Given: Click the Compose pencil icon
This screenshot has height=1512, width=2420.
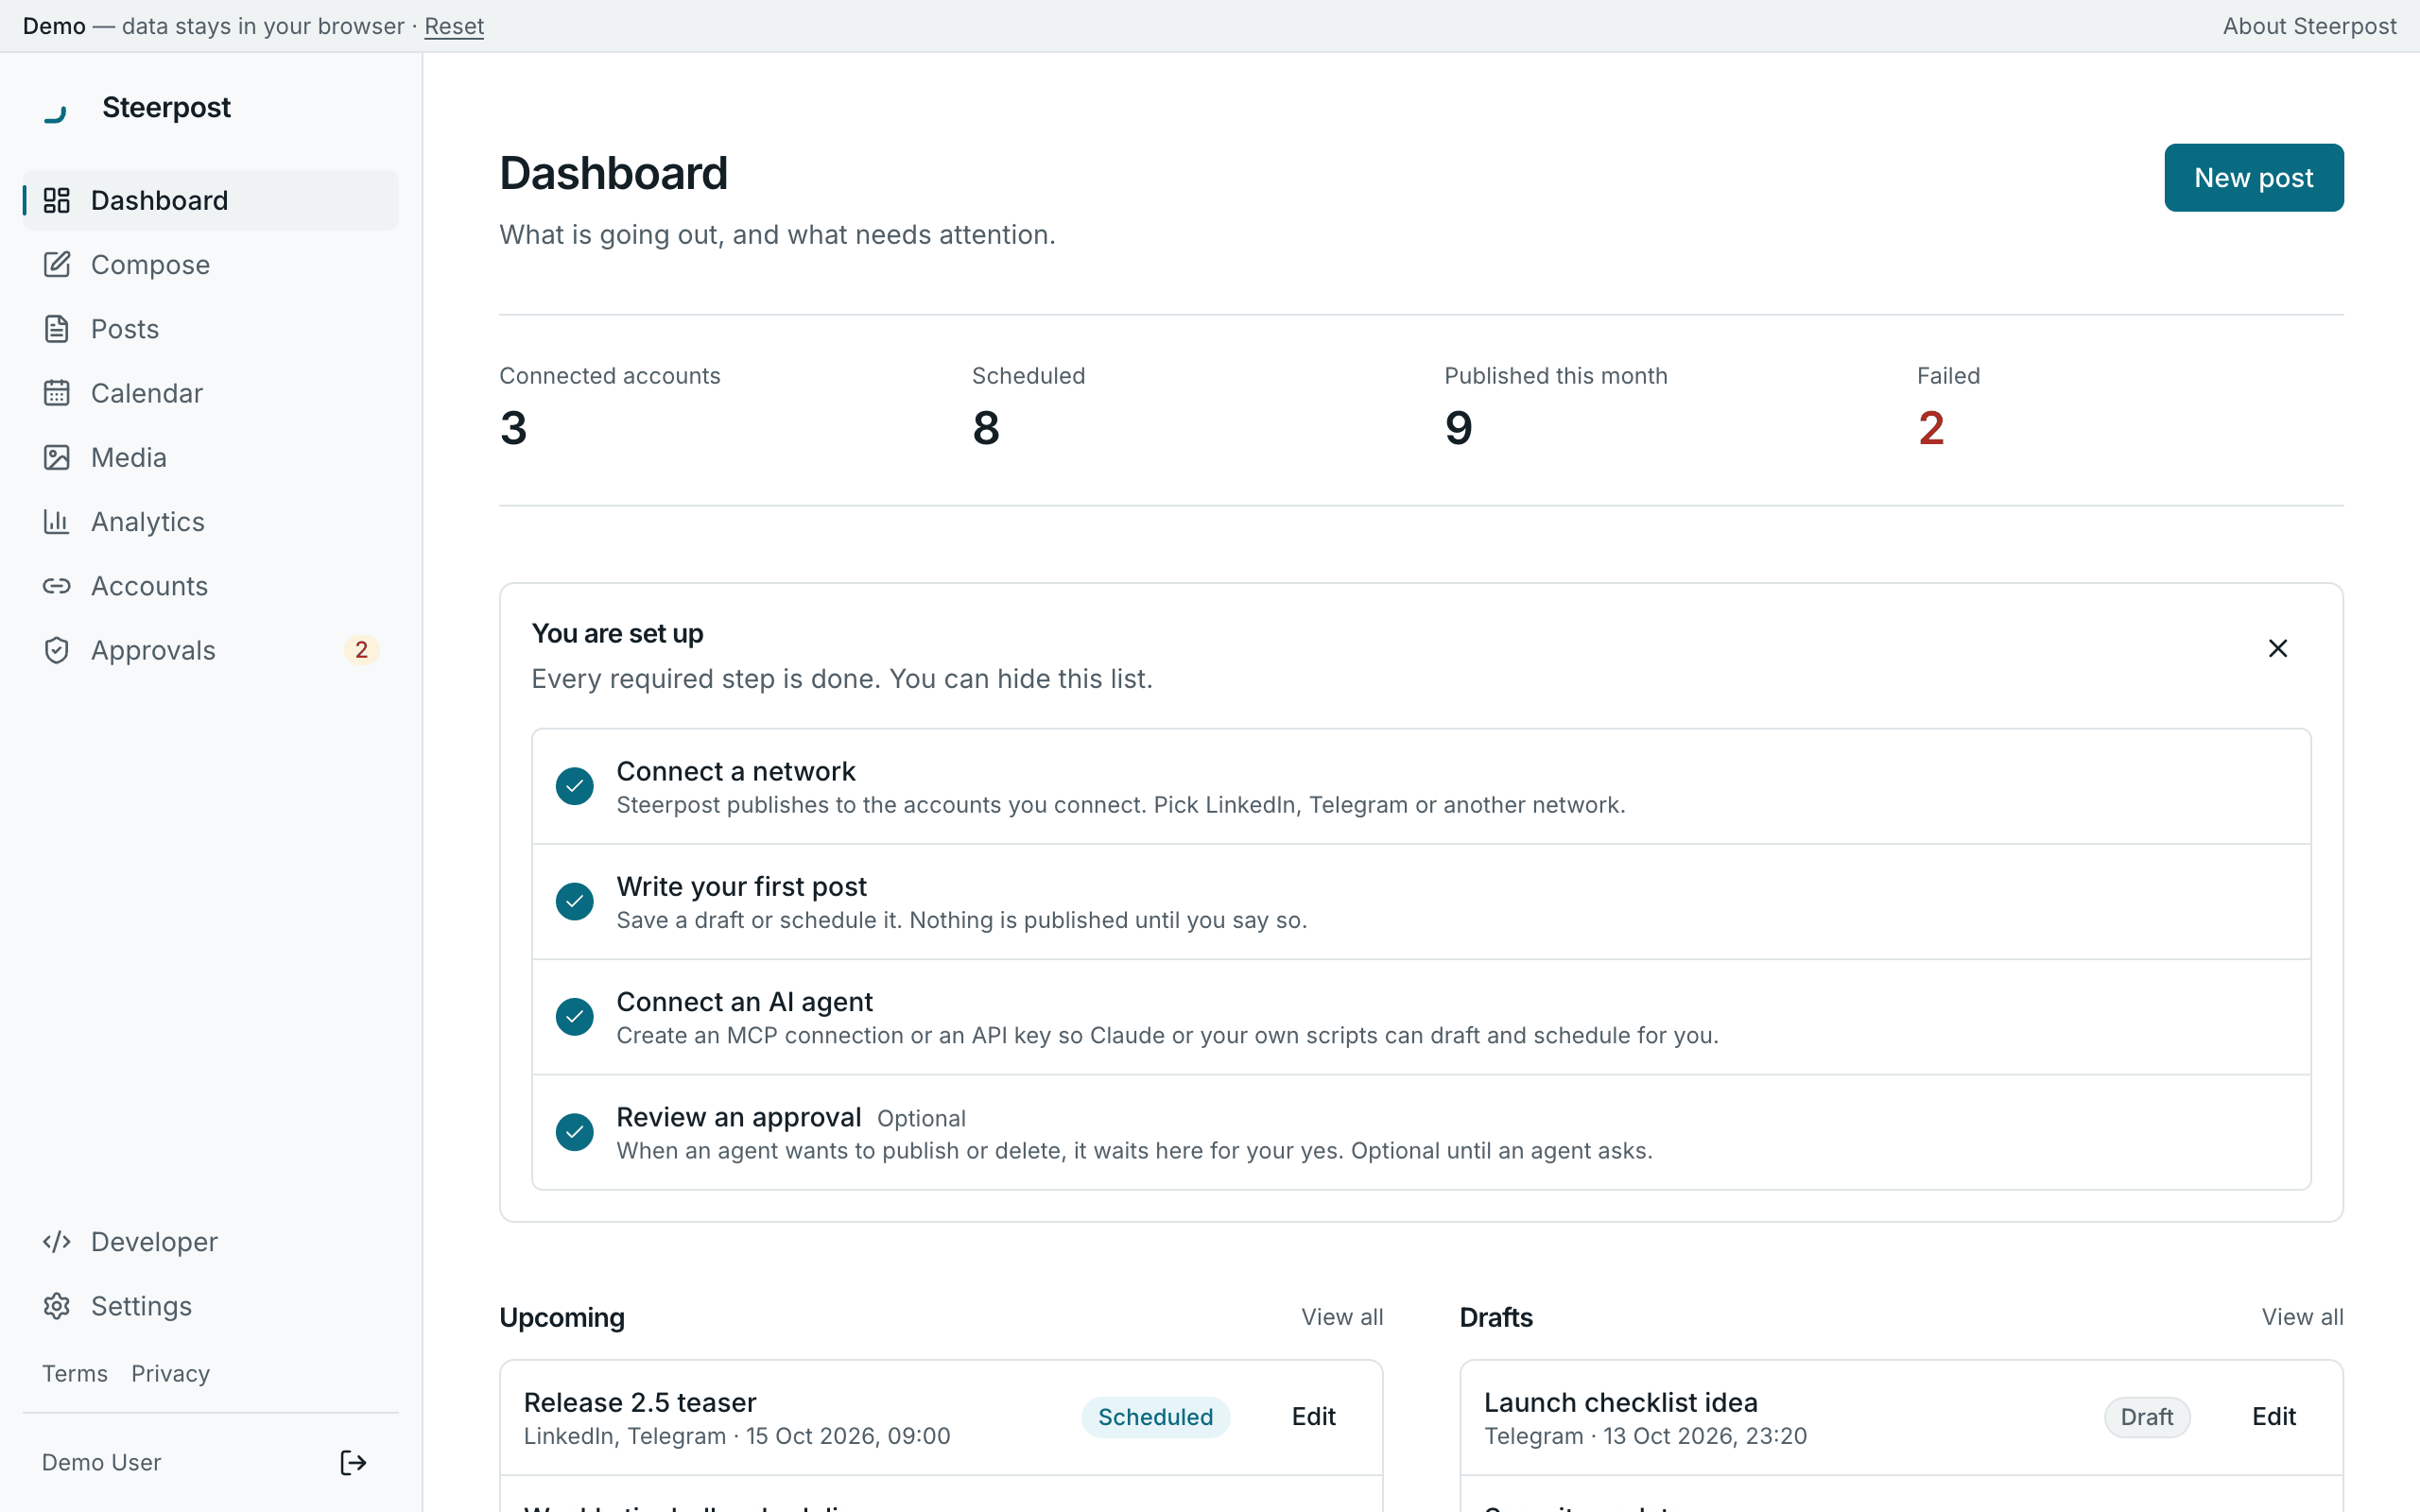Looking at the screenshot, I should (57, 264).
